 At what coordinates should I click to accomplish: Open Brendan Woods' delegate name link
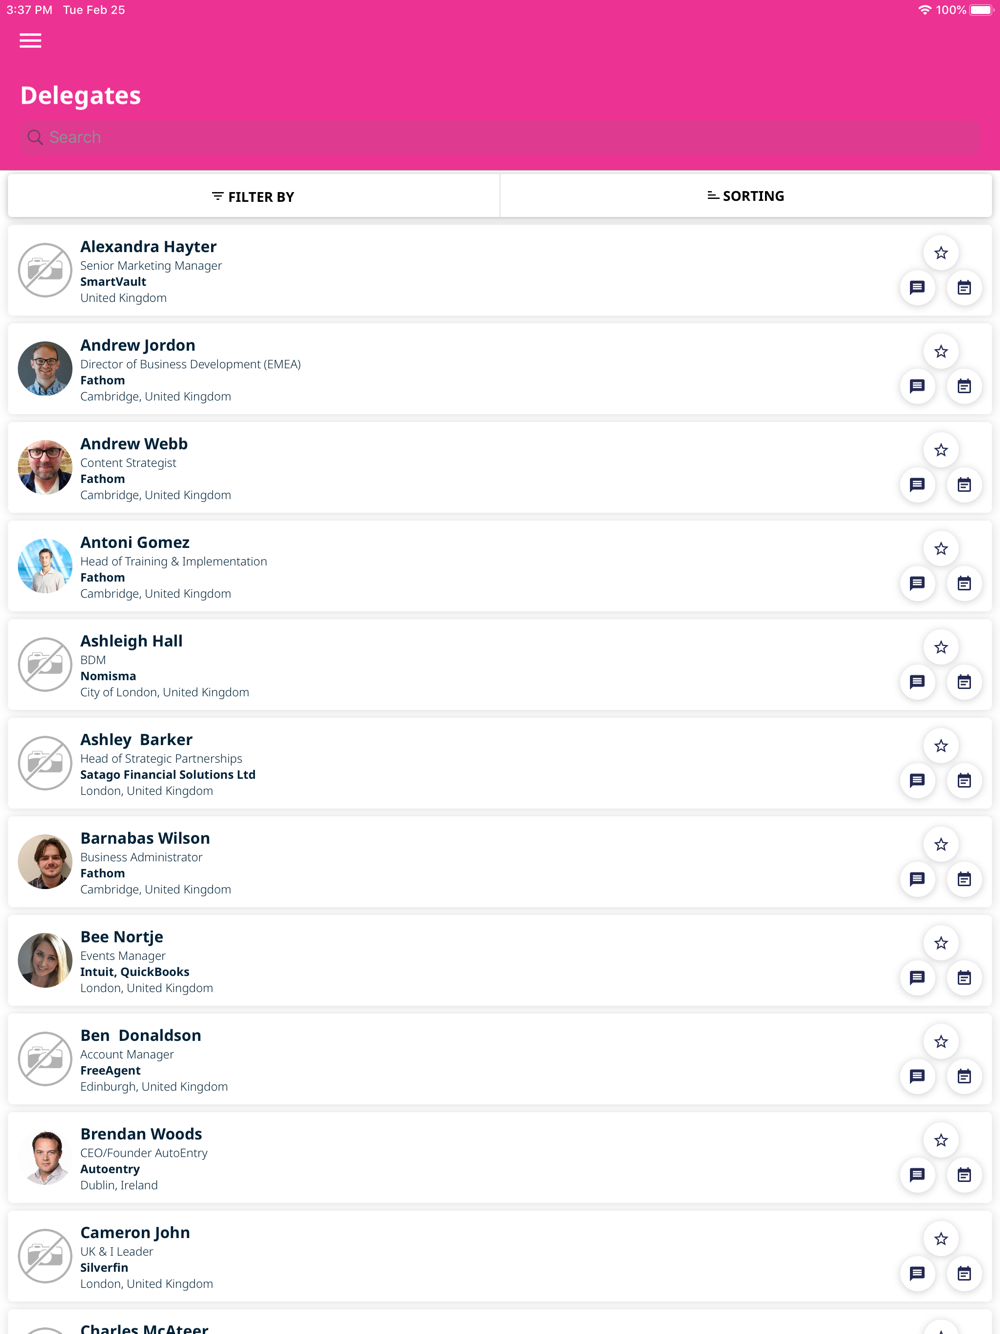pos(141,1134)
